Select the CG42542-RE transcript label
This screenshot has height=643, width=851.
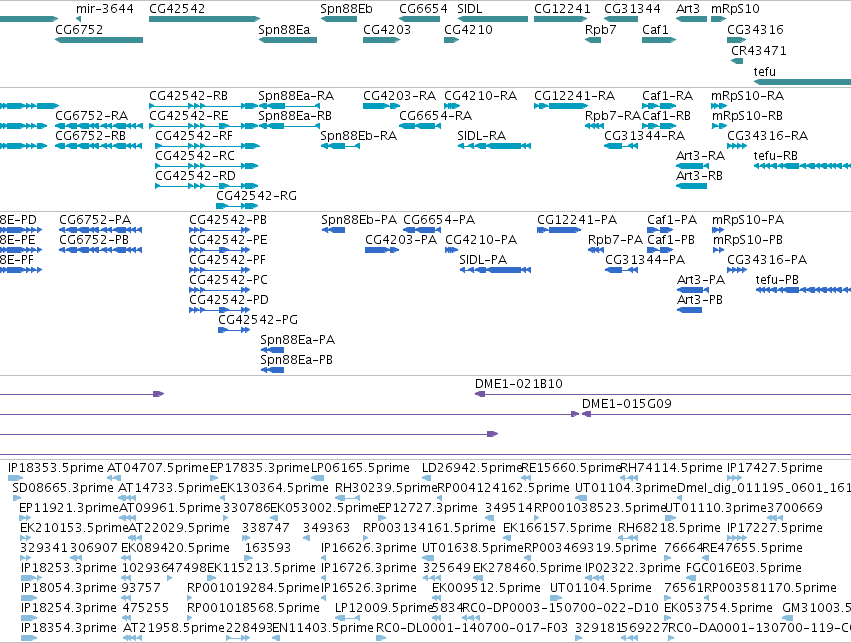tap(189, 116)
